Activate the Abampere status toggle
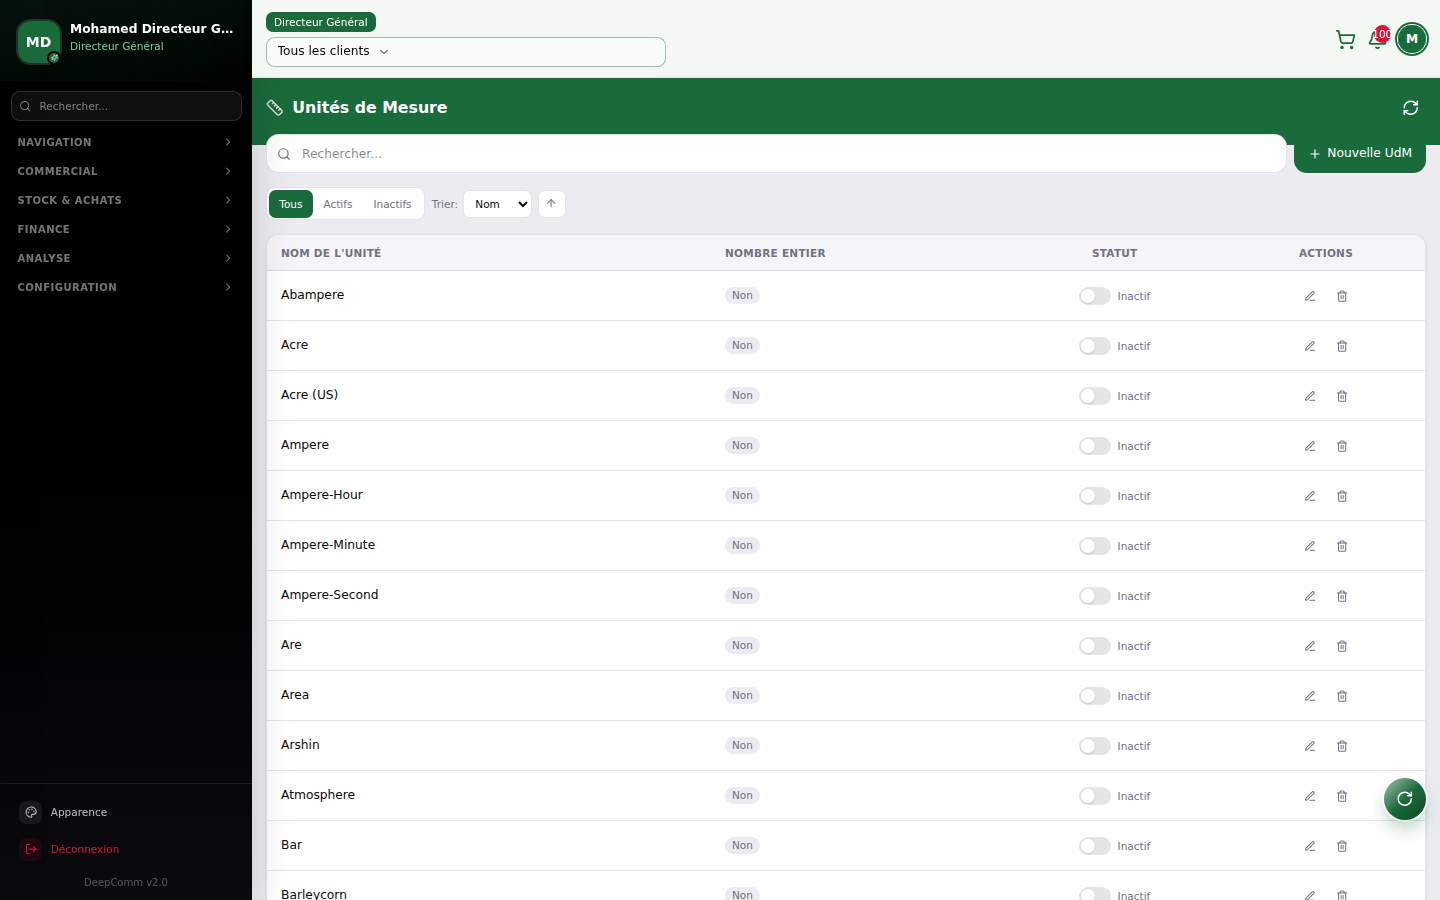This screenshot has height=900, width=1440. [1095, 296]
